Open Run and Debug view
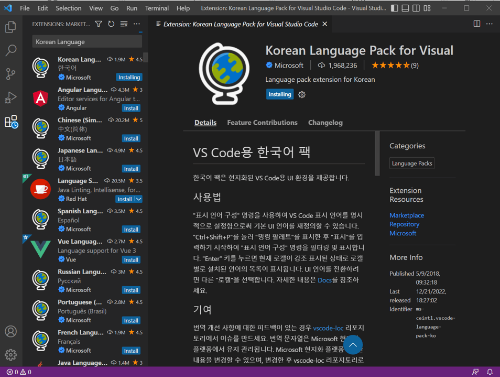This screenshot has height=377, width=500. 11,98
